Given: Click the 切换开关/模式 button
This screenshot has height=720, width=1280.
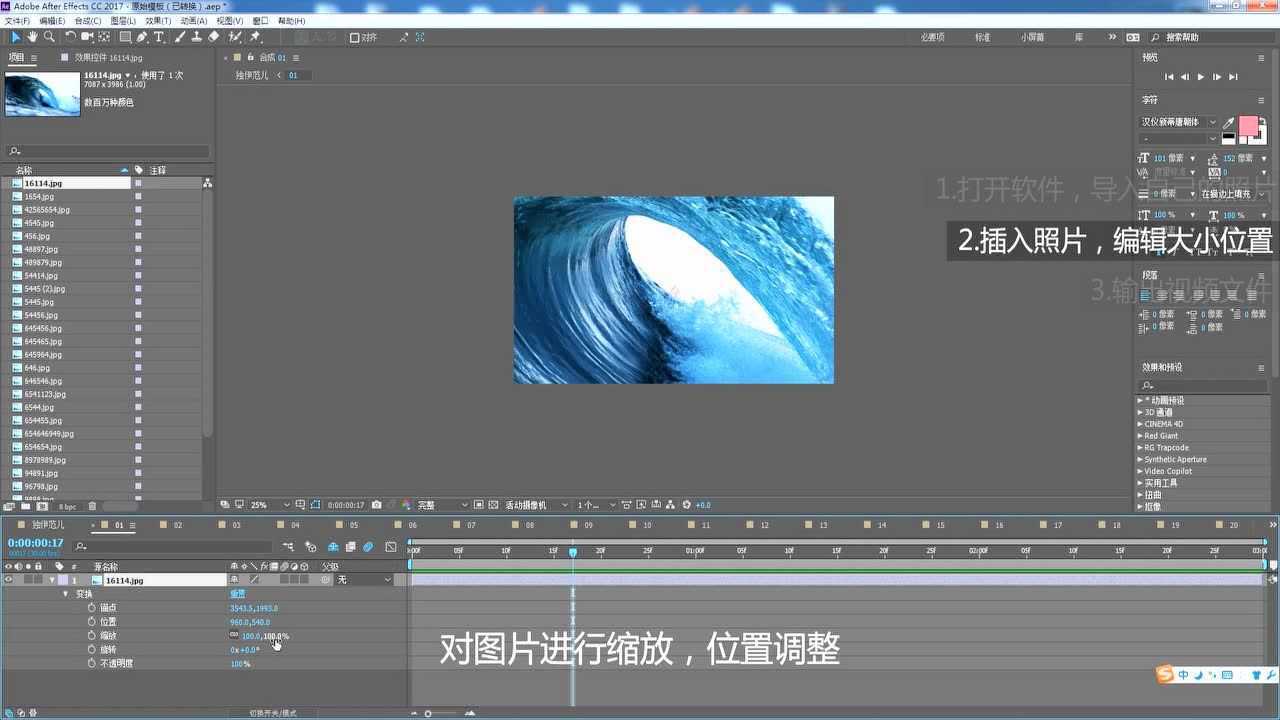Looking at the screenshot, I should point(273,713).
